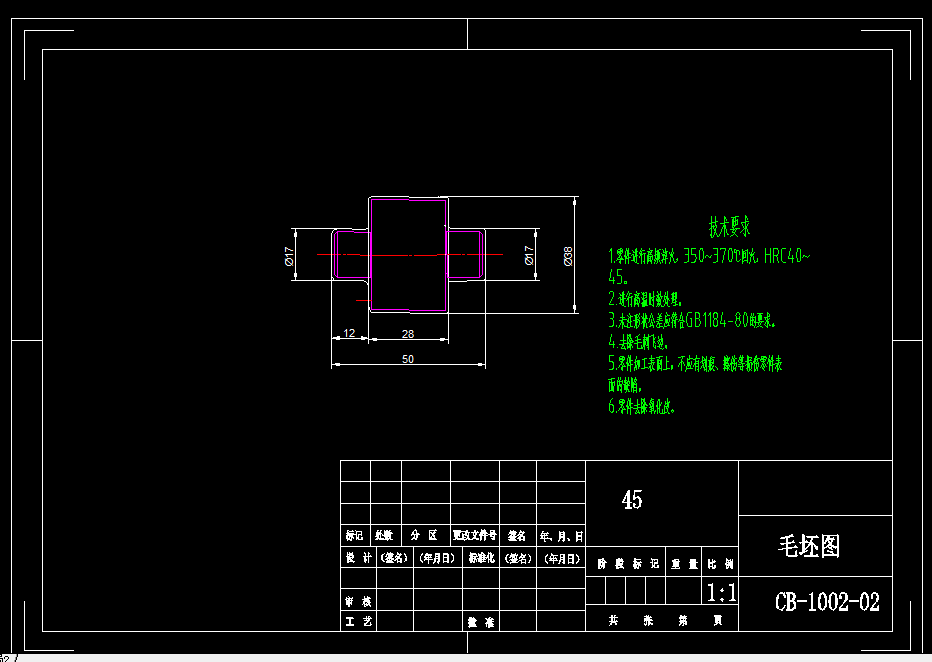
Task: Click technical note line starting with '4.'
Action: click(638, 342)
